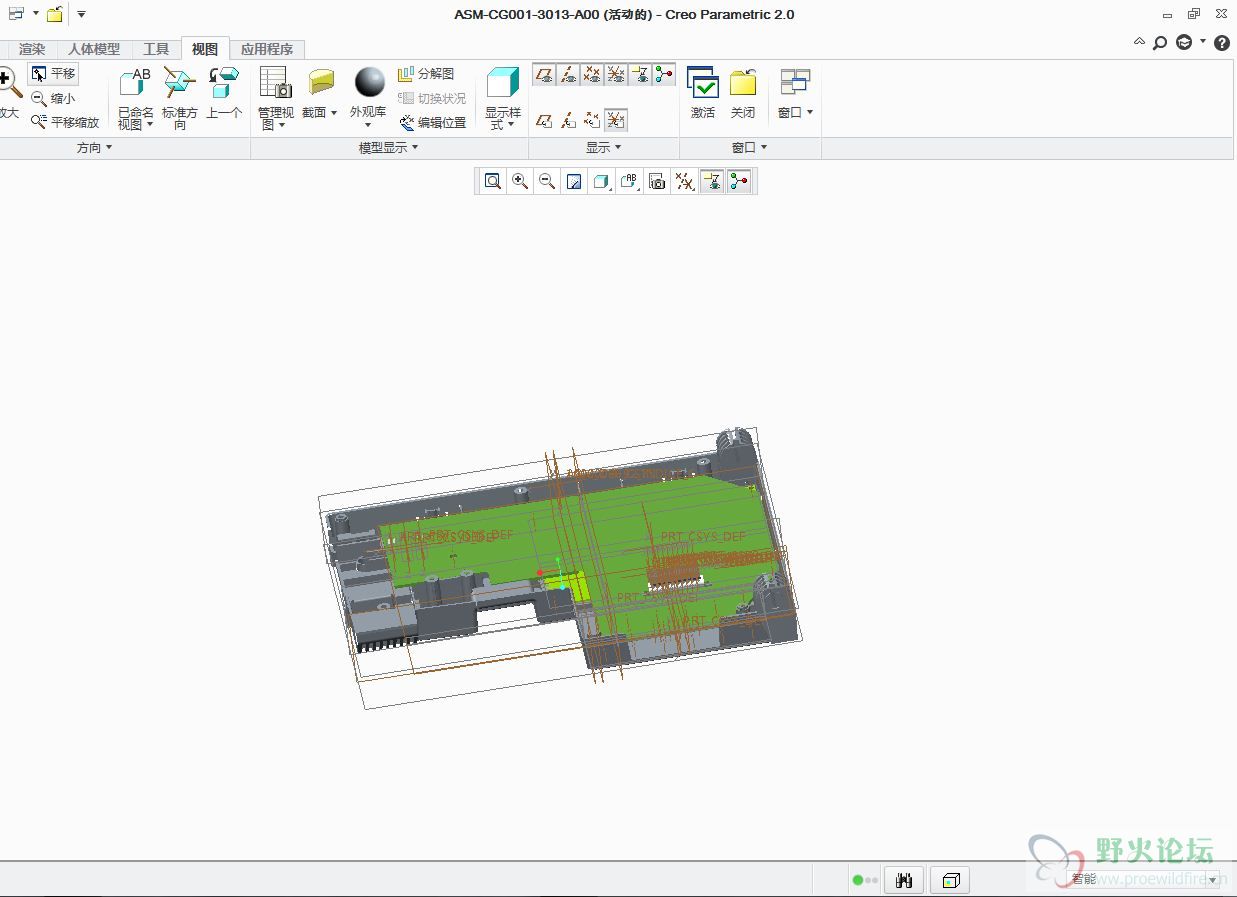Click the 平移缩放 pan zoom button
This screenshot has height=897, width=1237.
(65, 122)
